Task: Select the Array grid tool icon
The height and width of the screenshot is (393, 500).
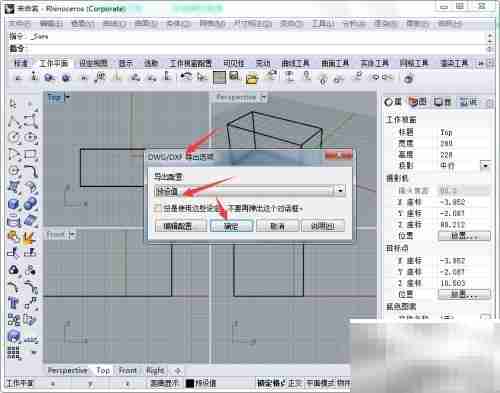Action: click(14, 353)
